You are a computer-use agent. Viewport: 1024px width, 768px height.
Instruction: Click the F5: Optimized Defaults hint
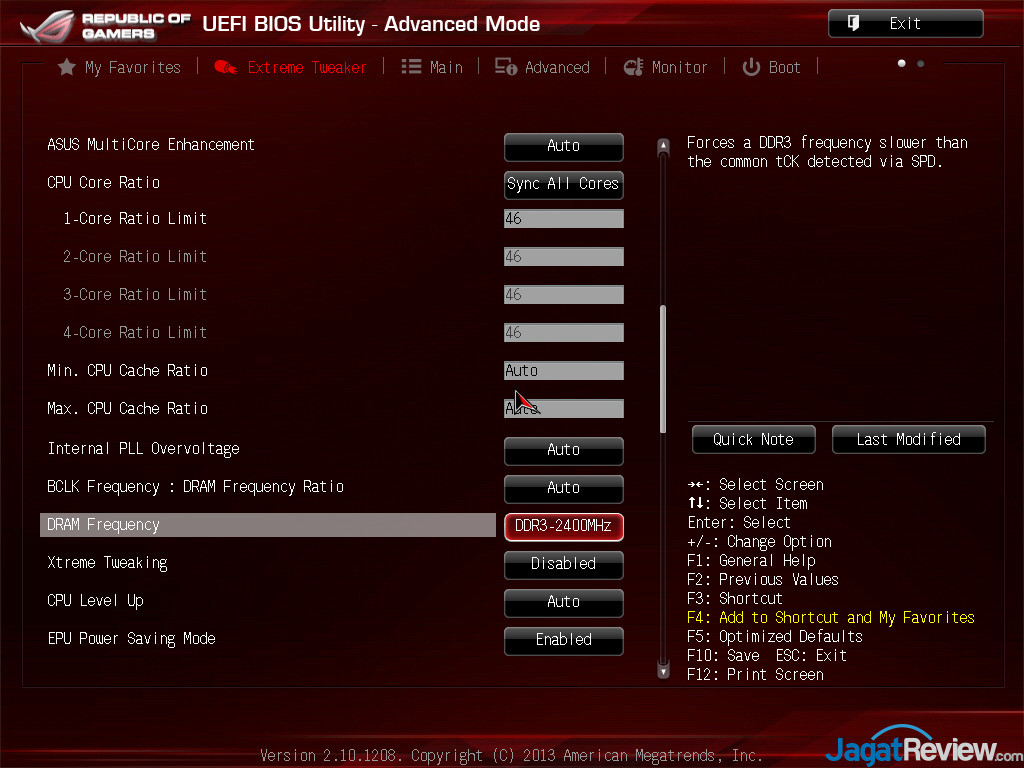(775, 636)
